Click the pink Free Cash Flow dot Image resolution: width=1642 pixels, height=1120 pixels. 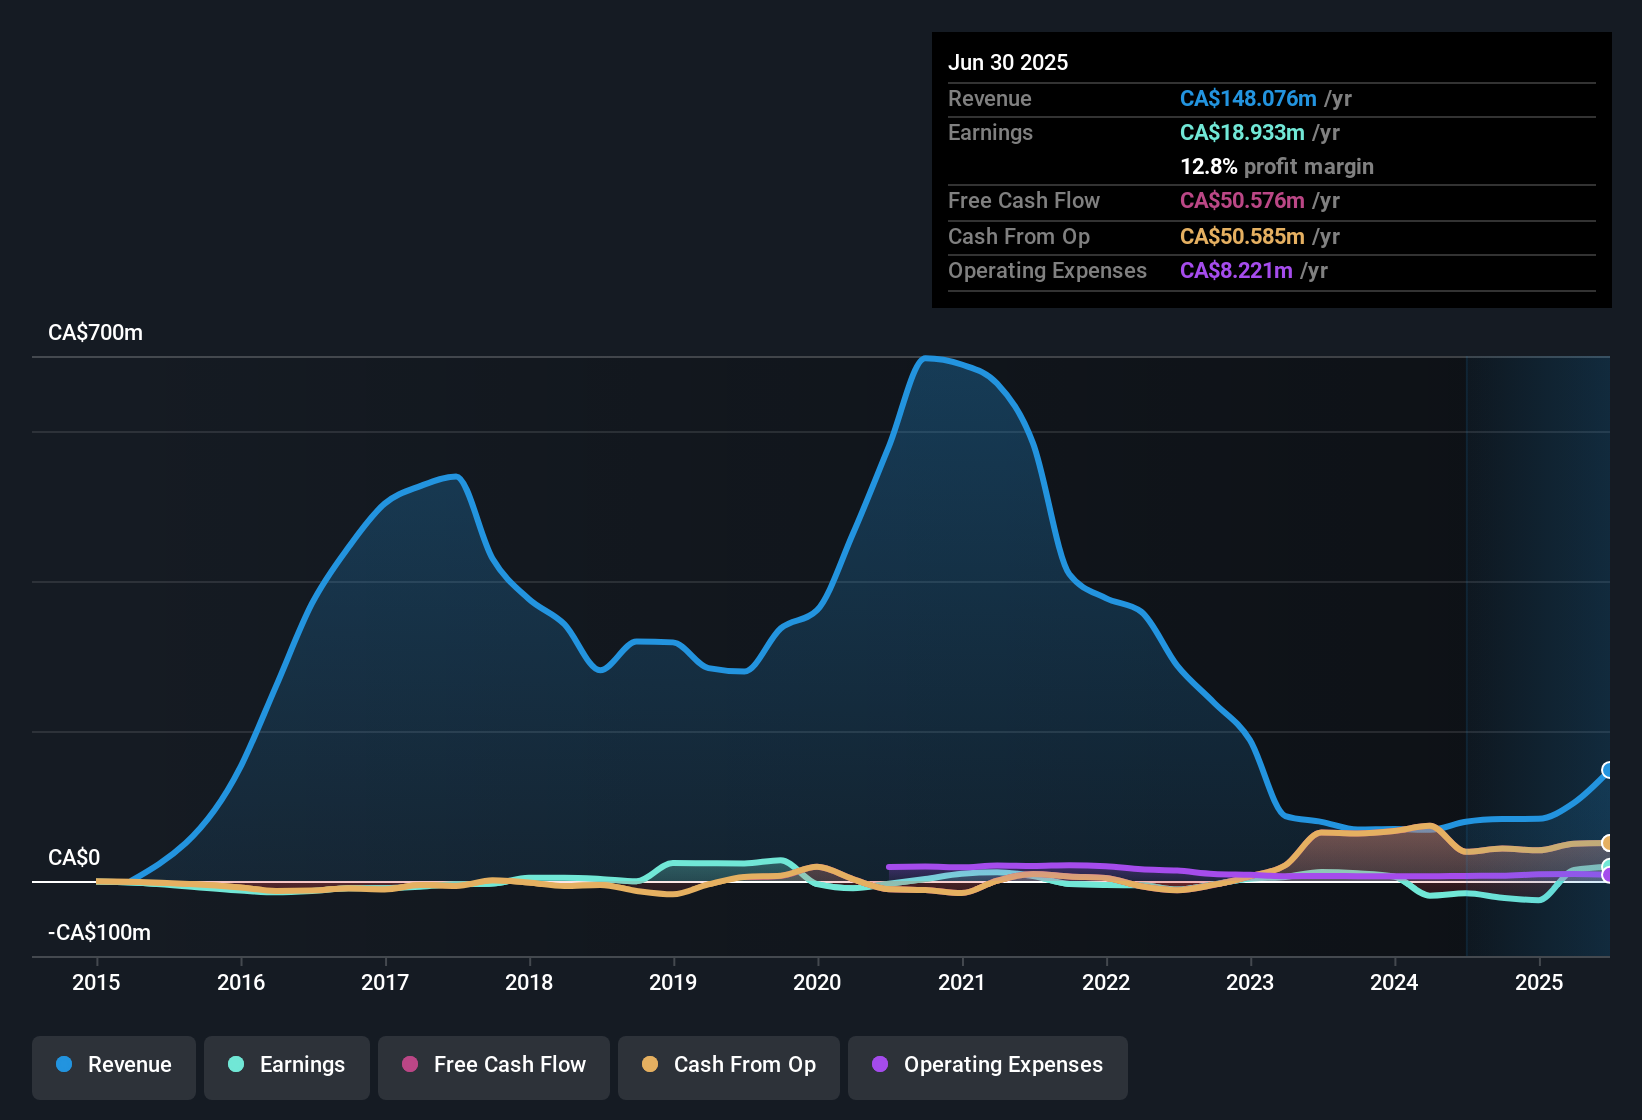click(x=410, y=1064)
